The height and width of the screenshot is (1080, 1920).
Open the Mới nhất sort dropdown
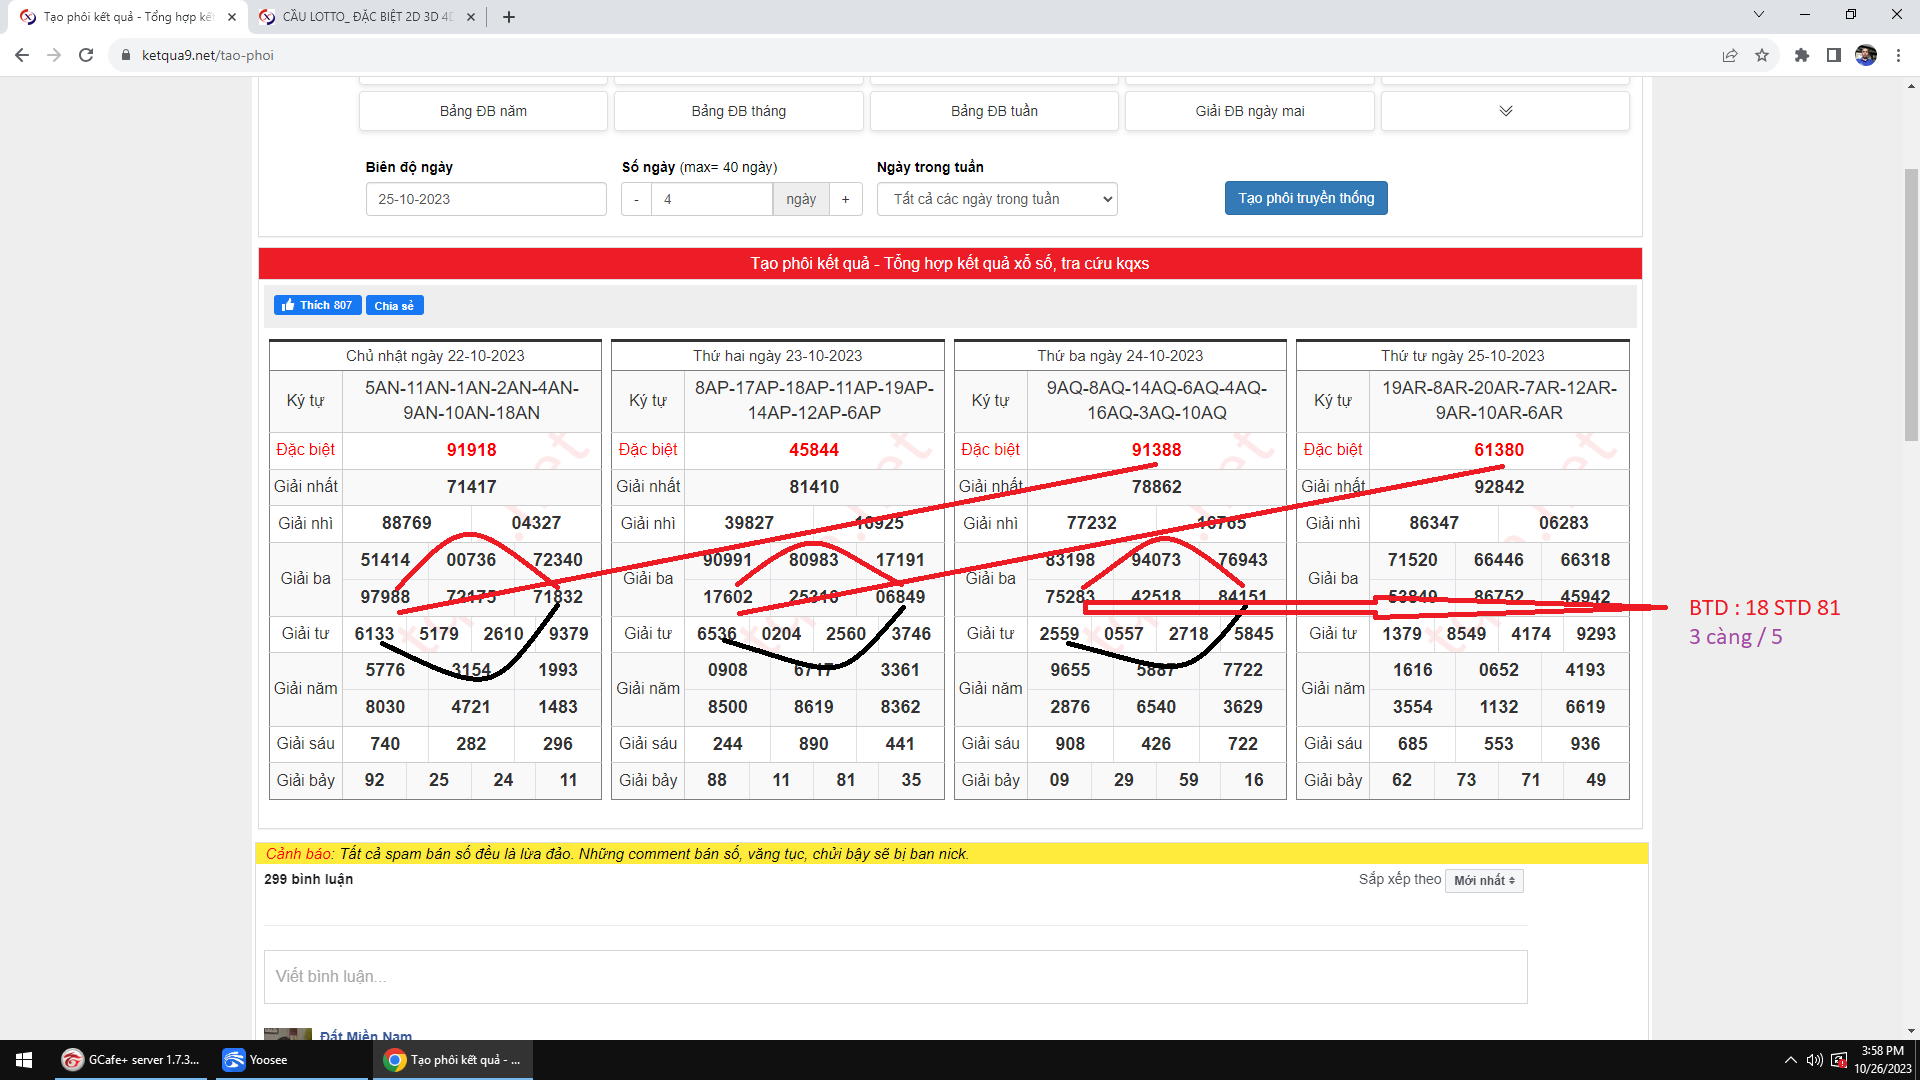point(1484,881)
